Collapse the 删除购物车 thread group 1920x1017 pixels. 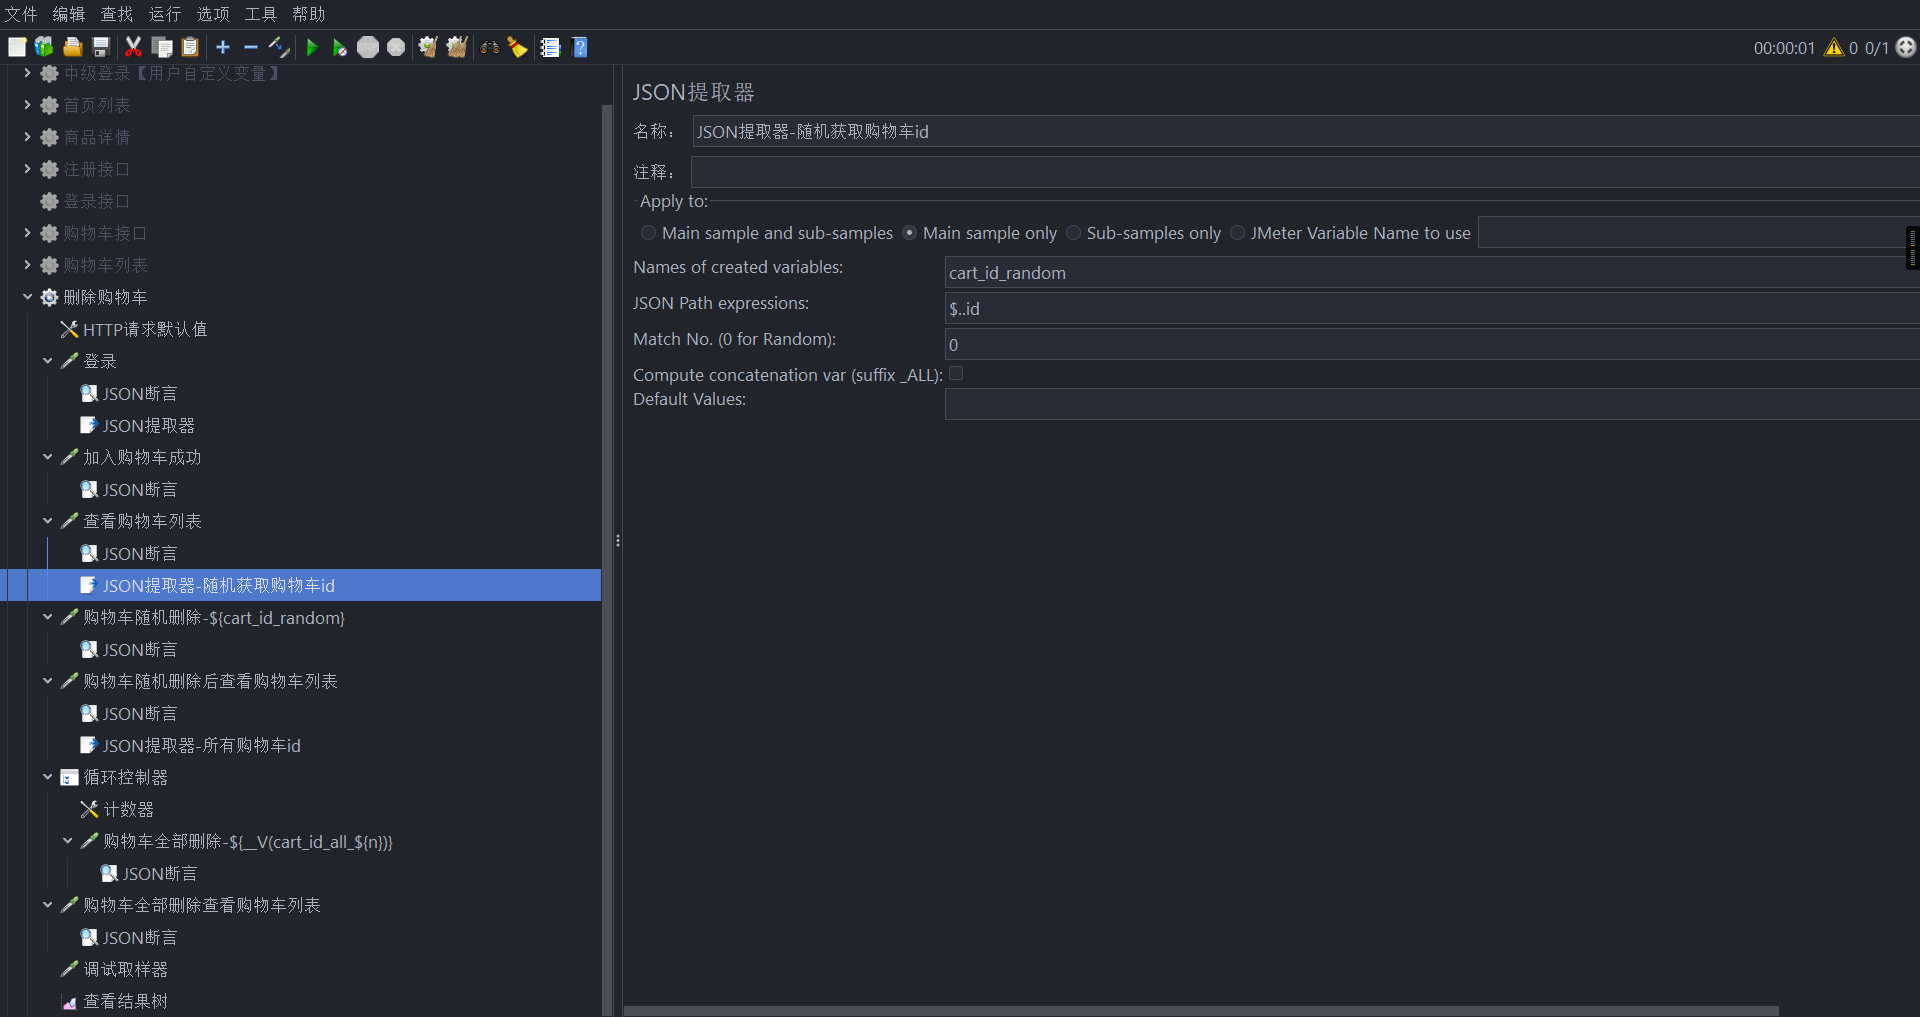(27, 297)
